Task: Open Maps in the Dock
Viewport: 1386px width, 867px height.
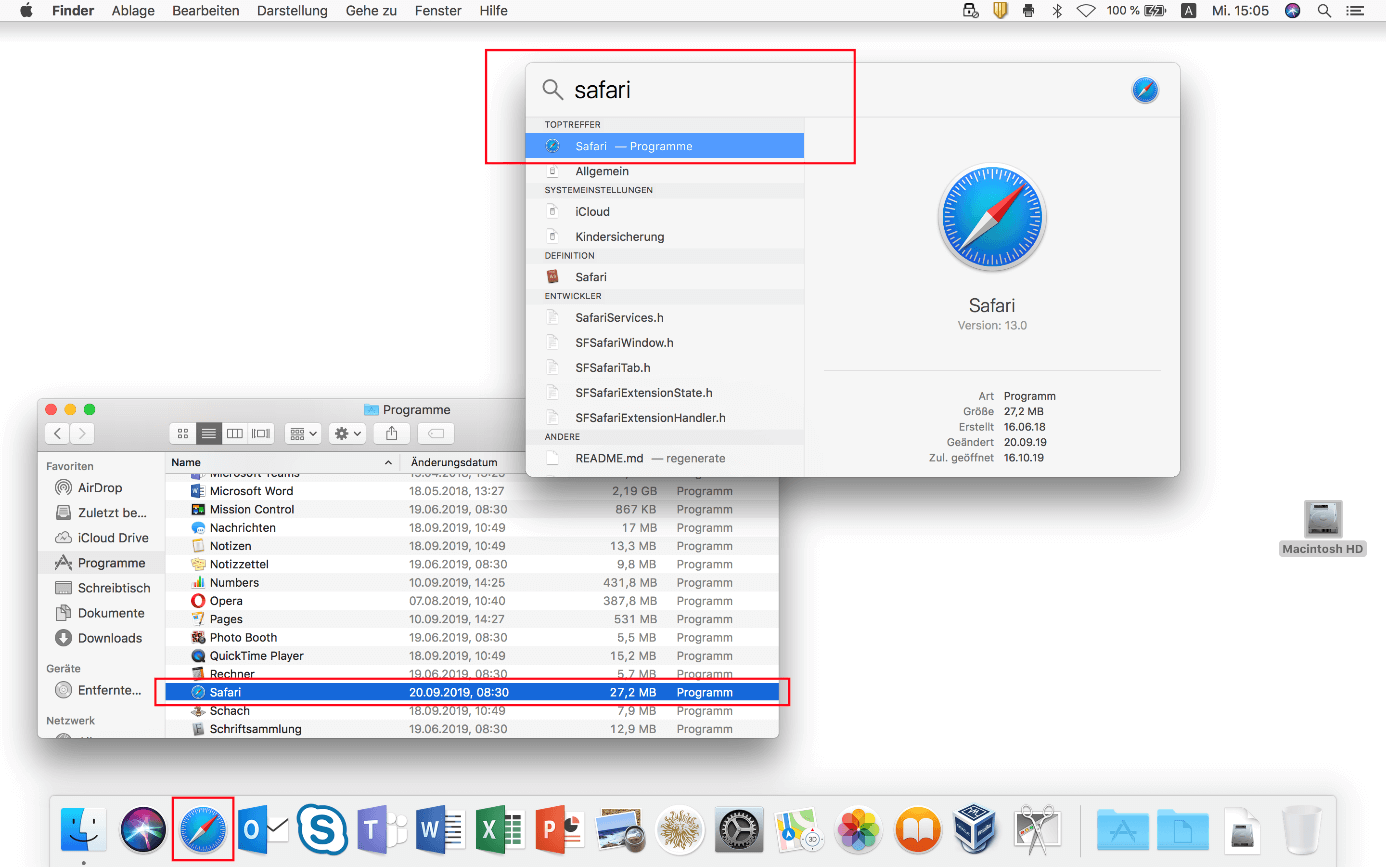Action: coord(798,829)
